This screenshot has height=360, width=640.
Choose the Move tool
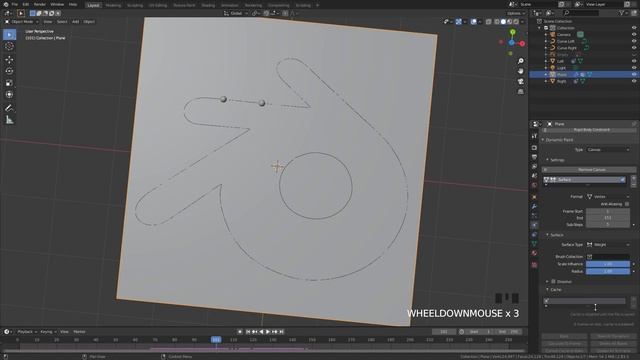pos(9,60)
